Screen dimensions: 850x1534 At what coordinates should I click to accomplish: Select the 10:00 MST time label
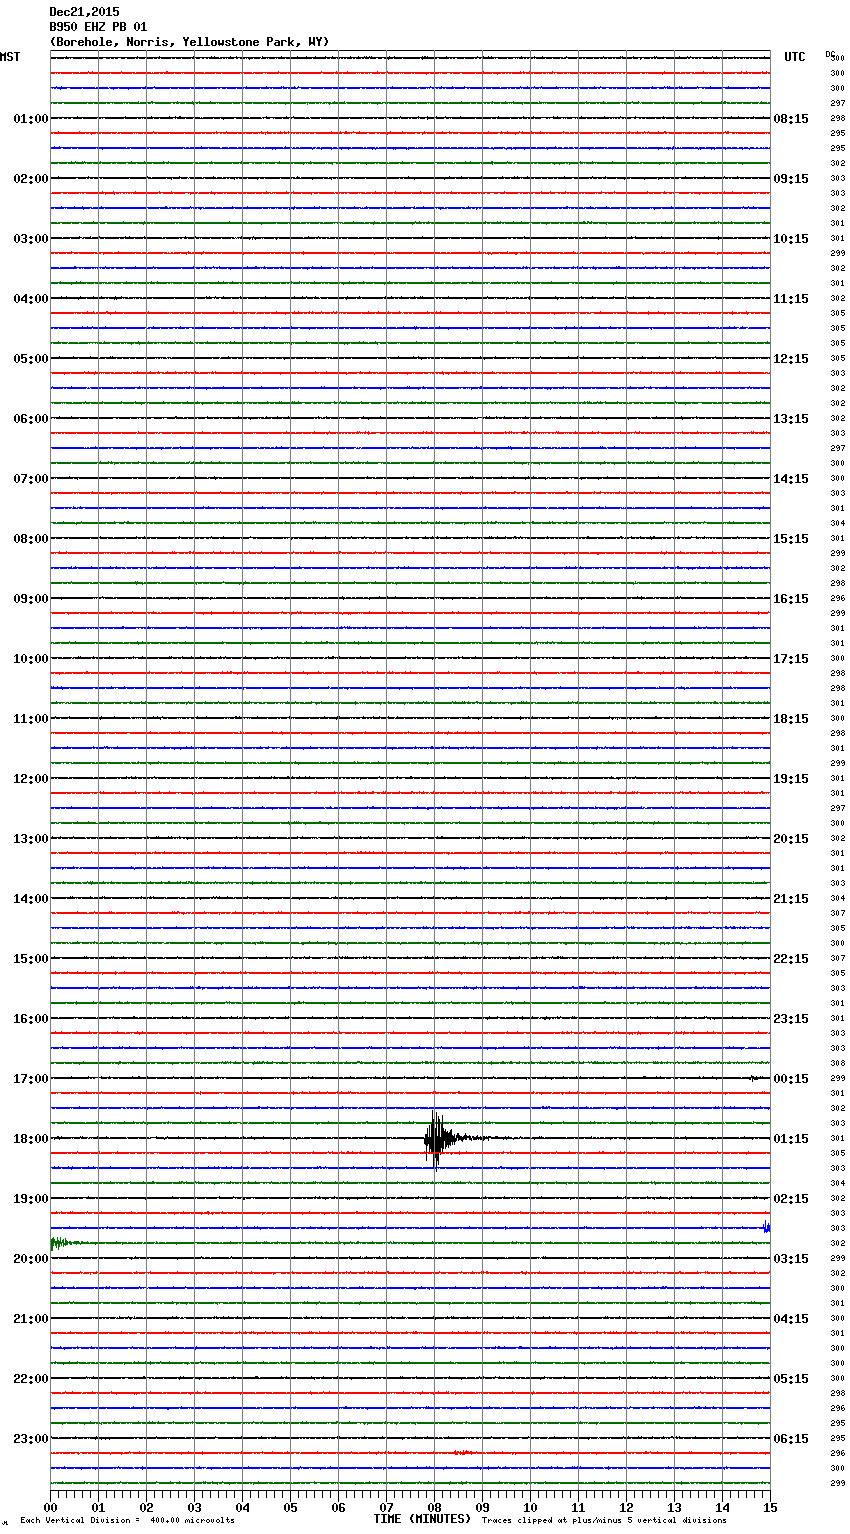pyautogui.click(x=31, y=659)
